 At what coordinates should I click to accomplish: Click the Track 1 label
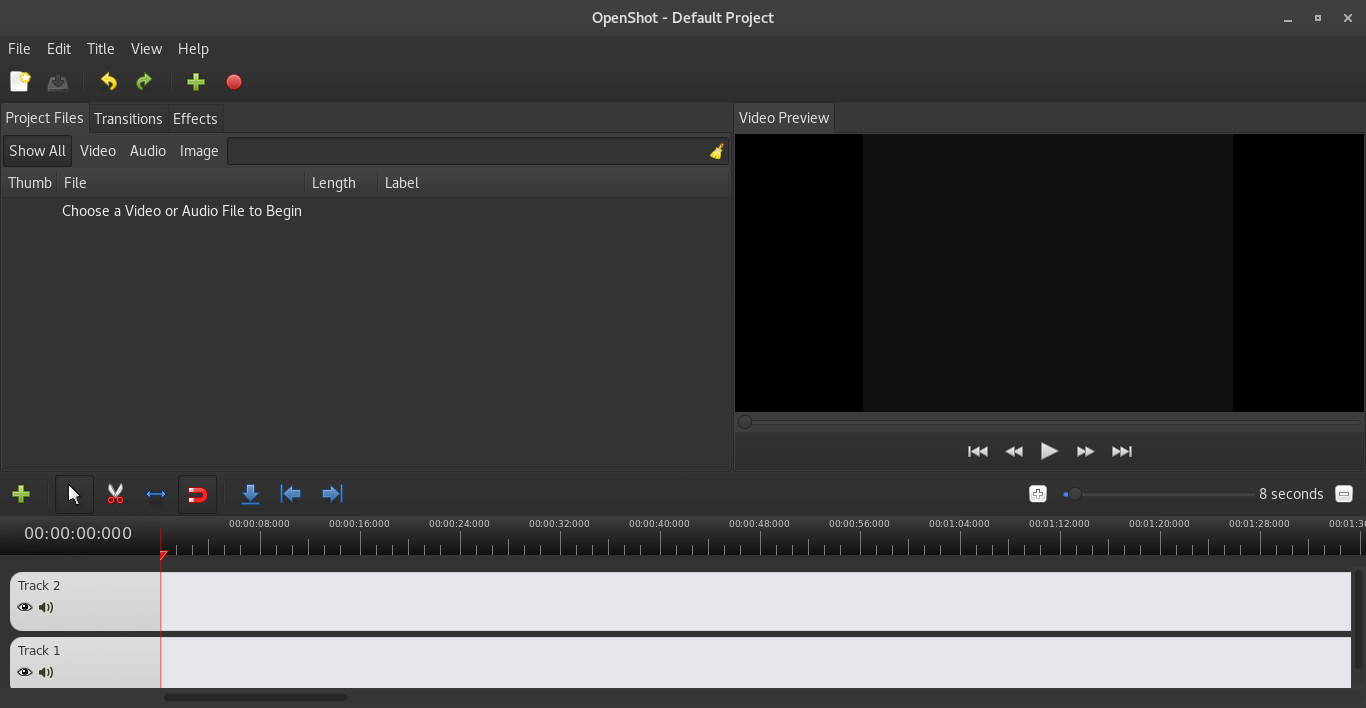[x=39, y=651]
